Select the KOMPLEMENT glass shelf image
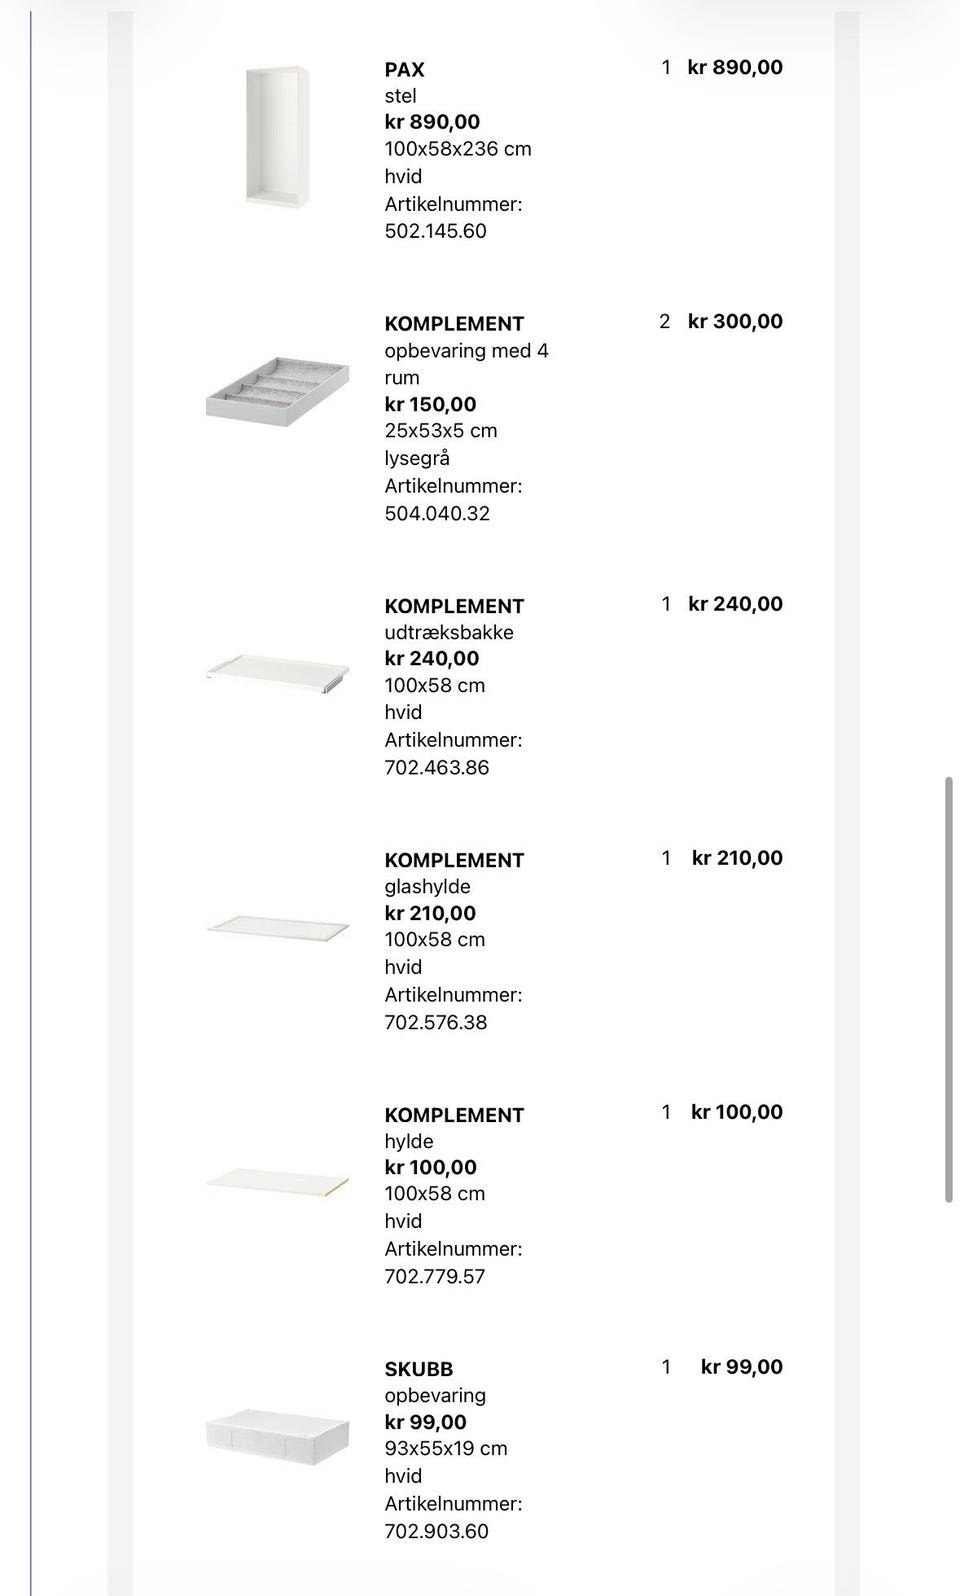Image resolution: width=960 pixels, height=1596 pixels. pyautogui.click(x=278, y=927)
